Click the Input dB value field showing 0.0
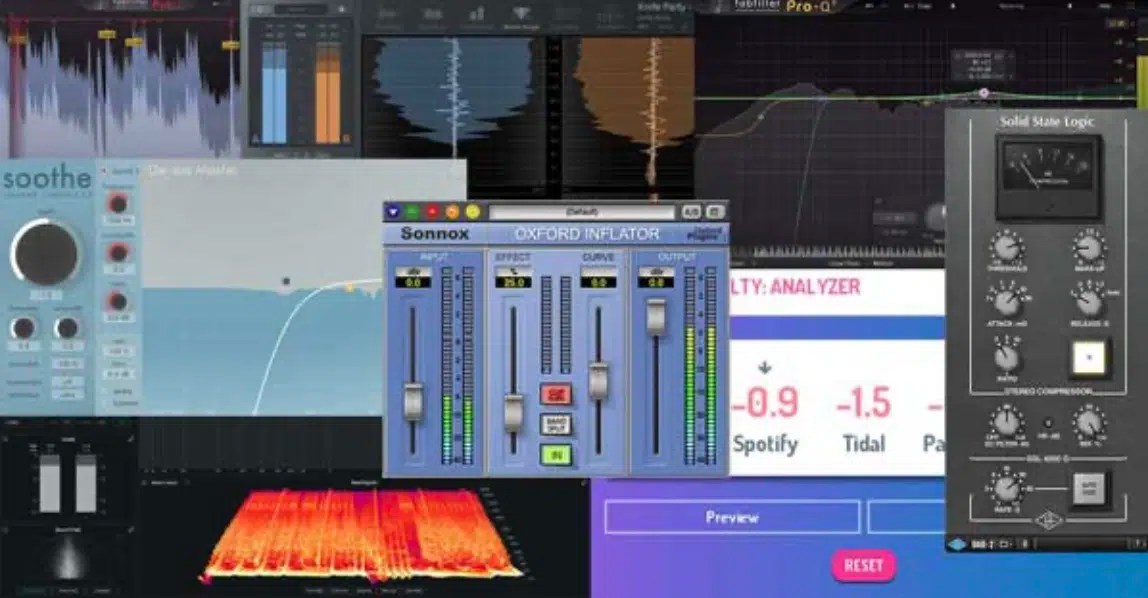The image size is (1148, 598). click(x=413, y=282)
